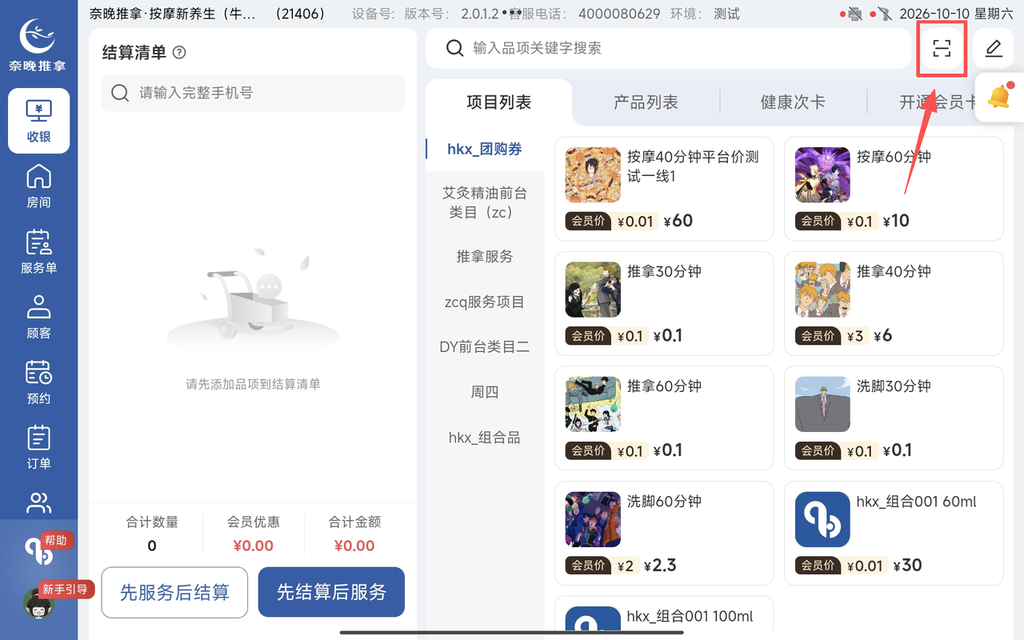Screen dimensions: 1024x640
Task: Select the 推拿服务 category
Action: click(485, 257)
